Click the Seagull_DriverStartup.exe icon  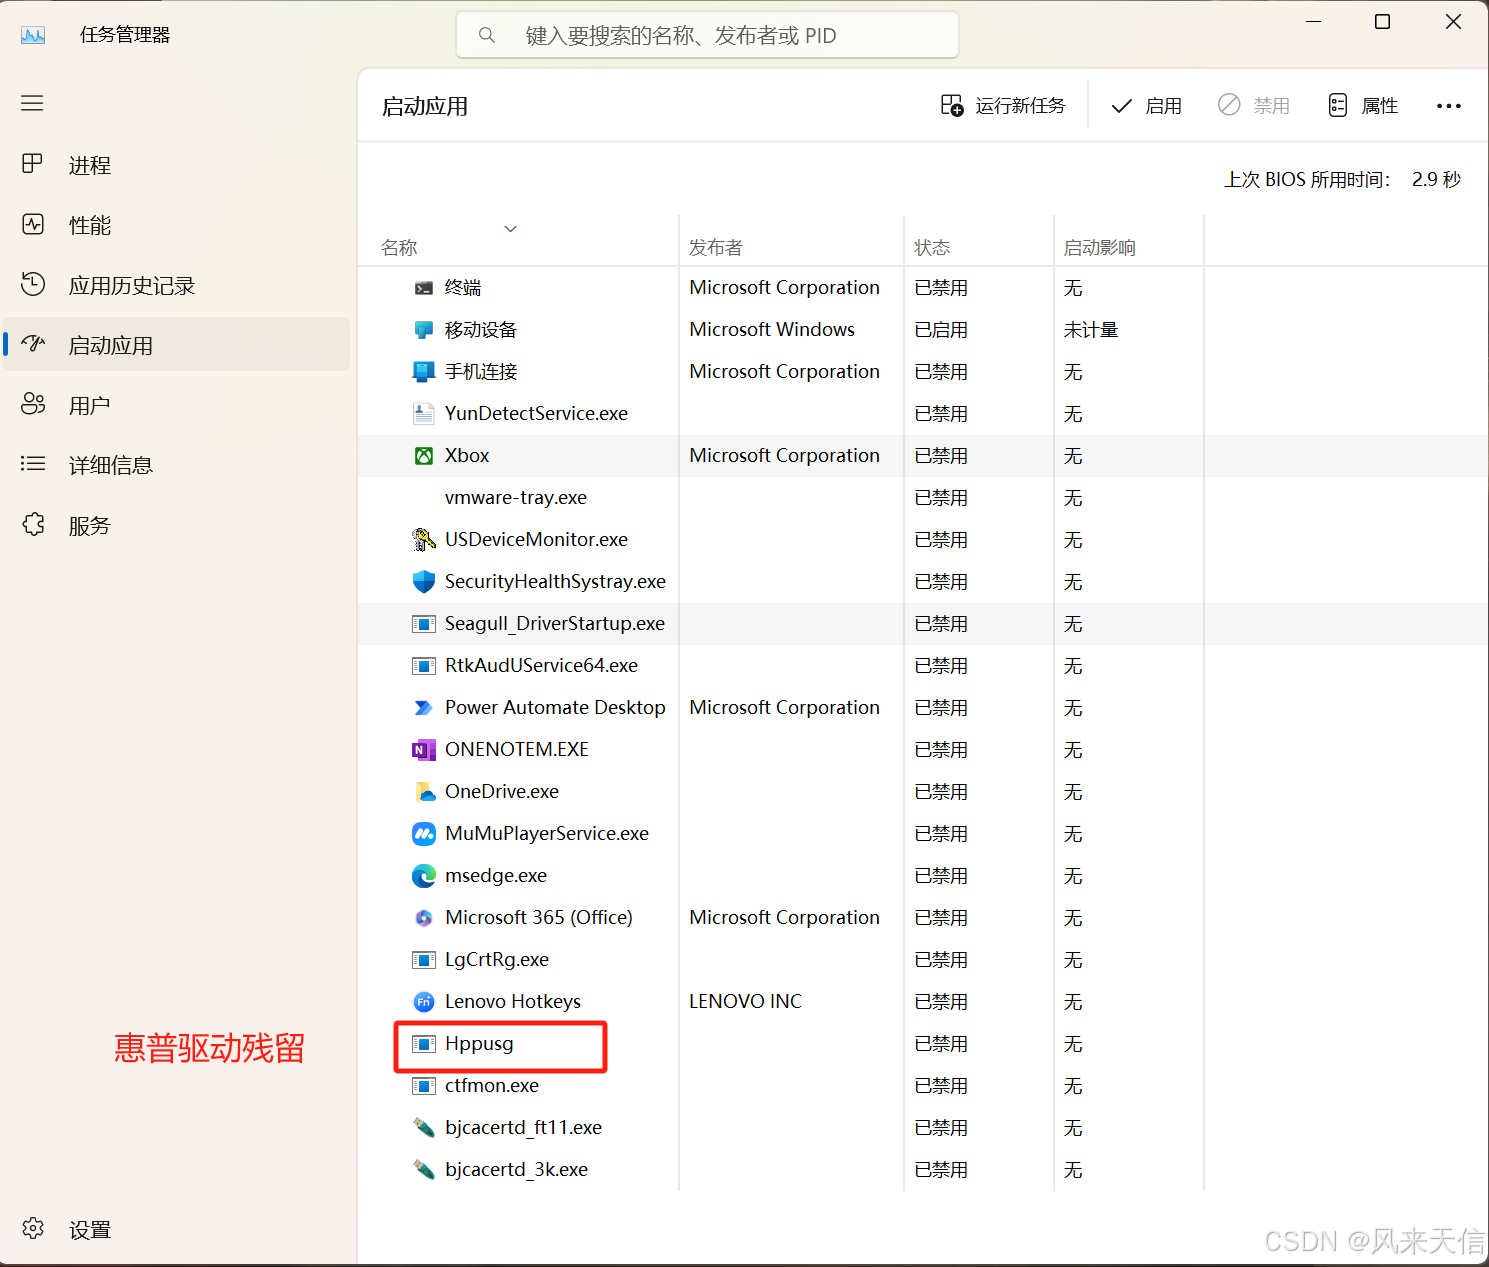click(x=424, y=624)
